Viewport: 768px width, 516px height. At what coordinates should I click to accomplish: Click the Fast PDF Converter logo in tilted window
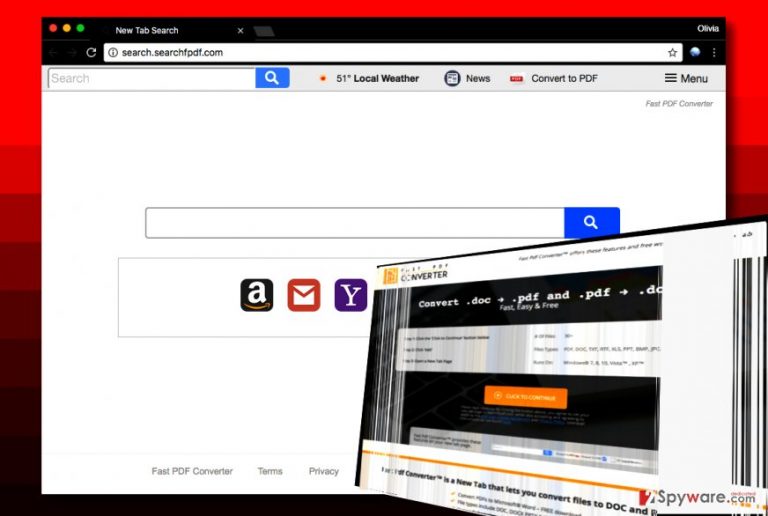tap(415, 274)
